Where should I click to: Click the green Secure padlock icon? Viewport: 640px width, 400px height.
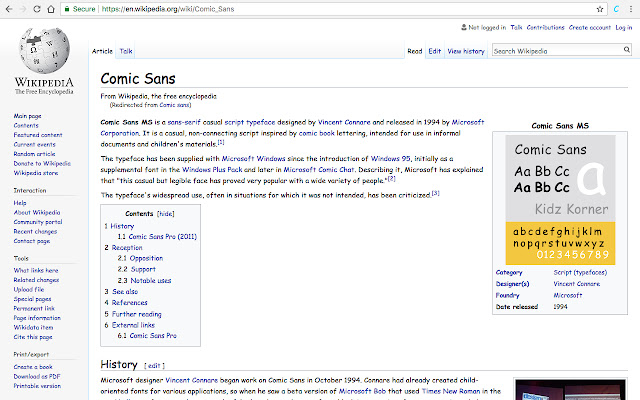click(67, 9)
